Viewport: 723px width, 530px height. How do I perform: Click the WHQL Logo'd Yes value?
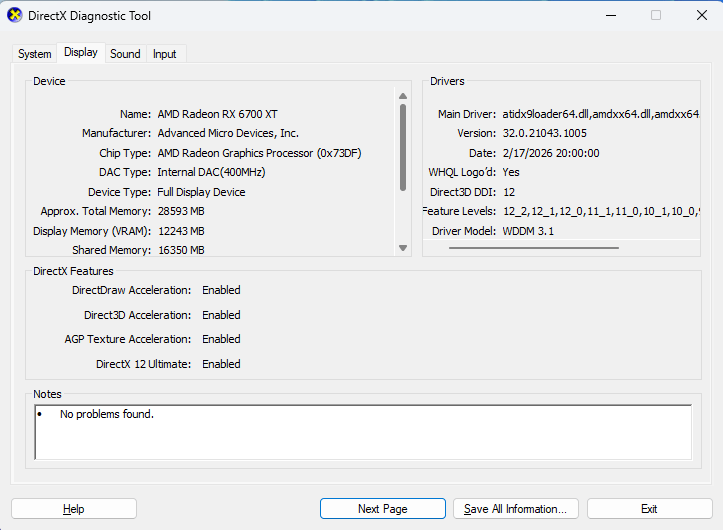[x=511, y=172]
